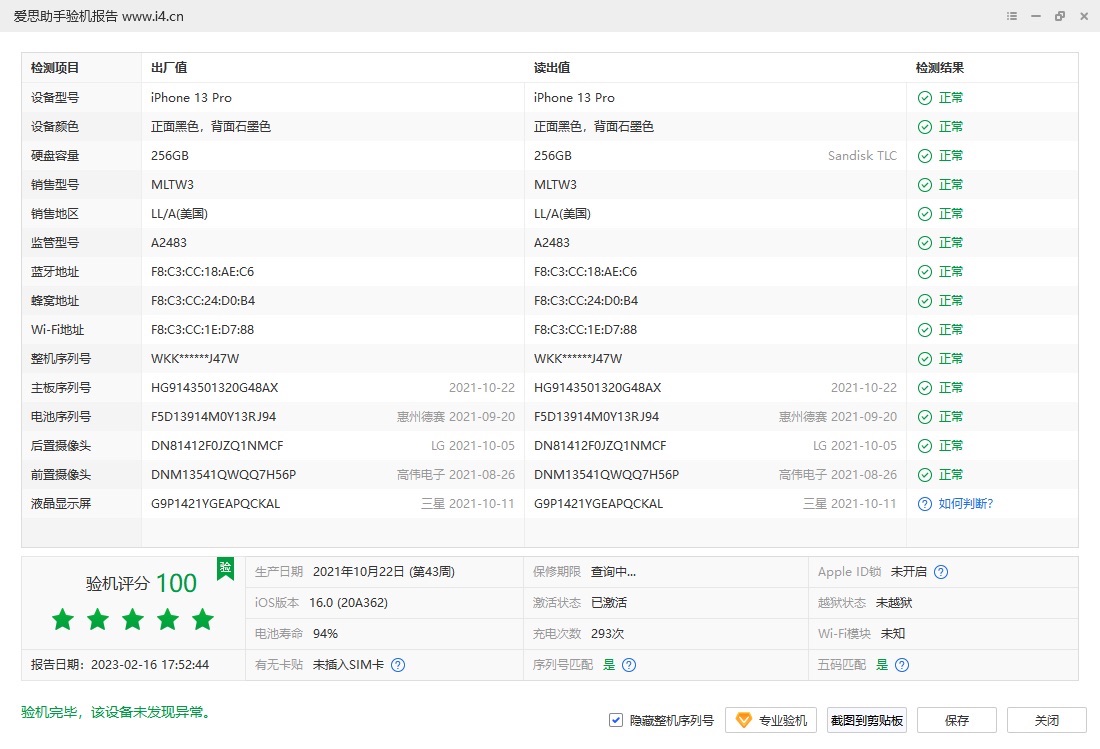Copy screenshot with 截图到剪贴板 button
The width and height of the screenshot is (1100, 749).
(x=867, y=720)
